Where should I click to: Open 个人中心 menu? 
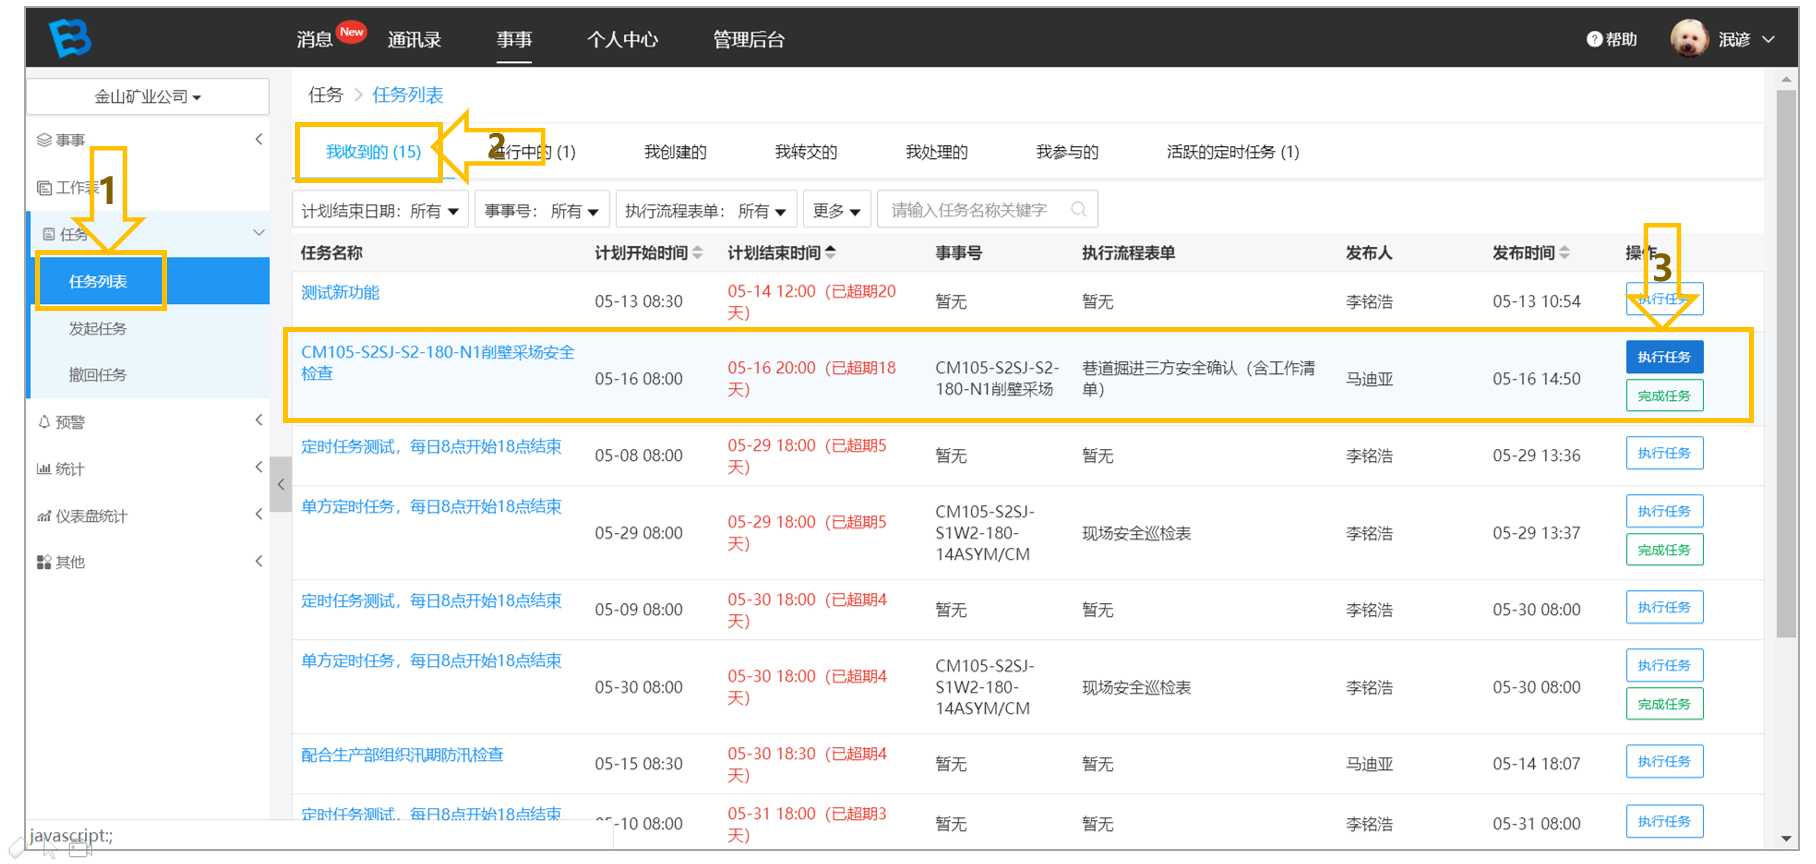(622, 39)
